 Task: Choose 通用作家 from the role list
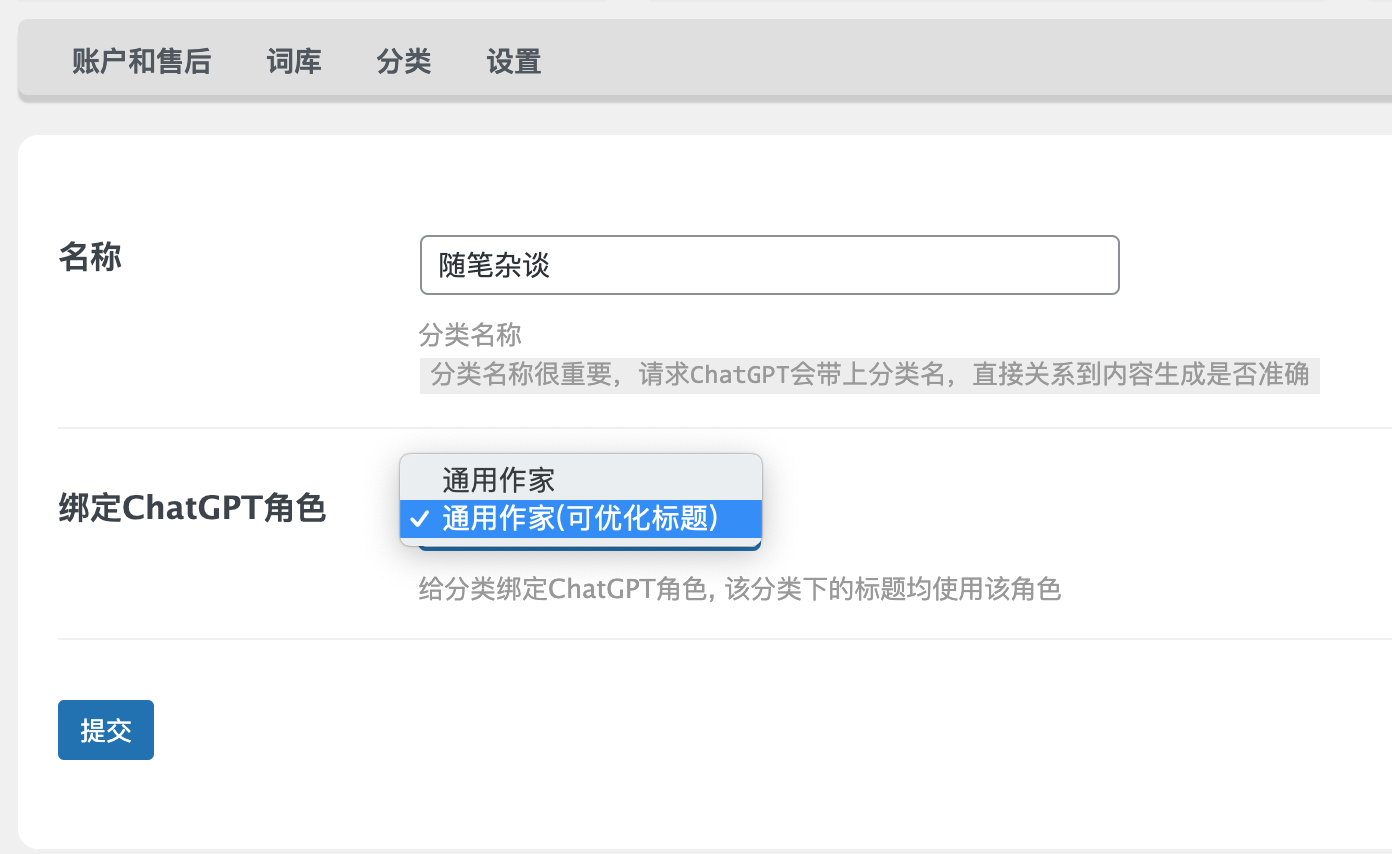click(x=498, y=480)
